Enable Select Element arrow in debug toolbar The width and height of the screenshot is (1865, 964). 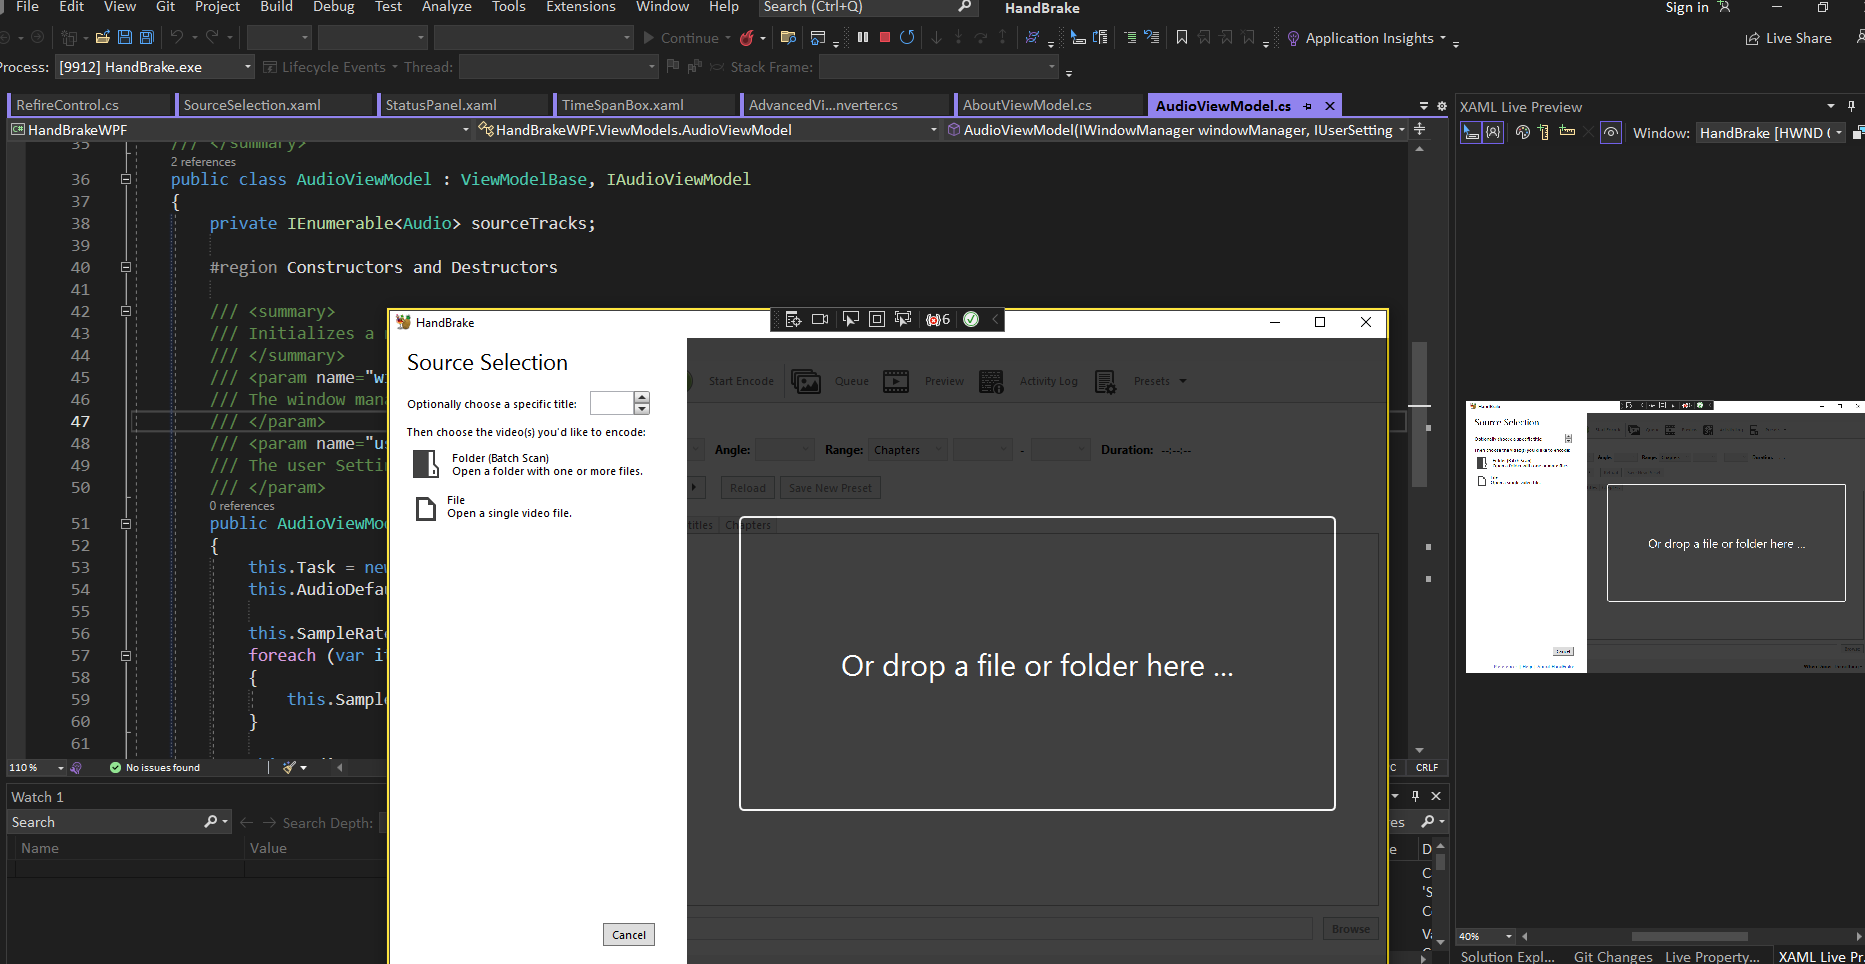(850, 319)
